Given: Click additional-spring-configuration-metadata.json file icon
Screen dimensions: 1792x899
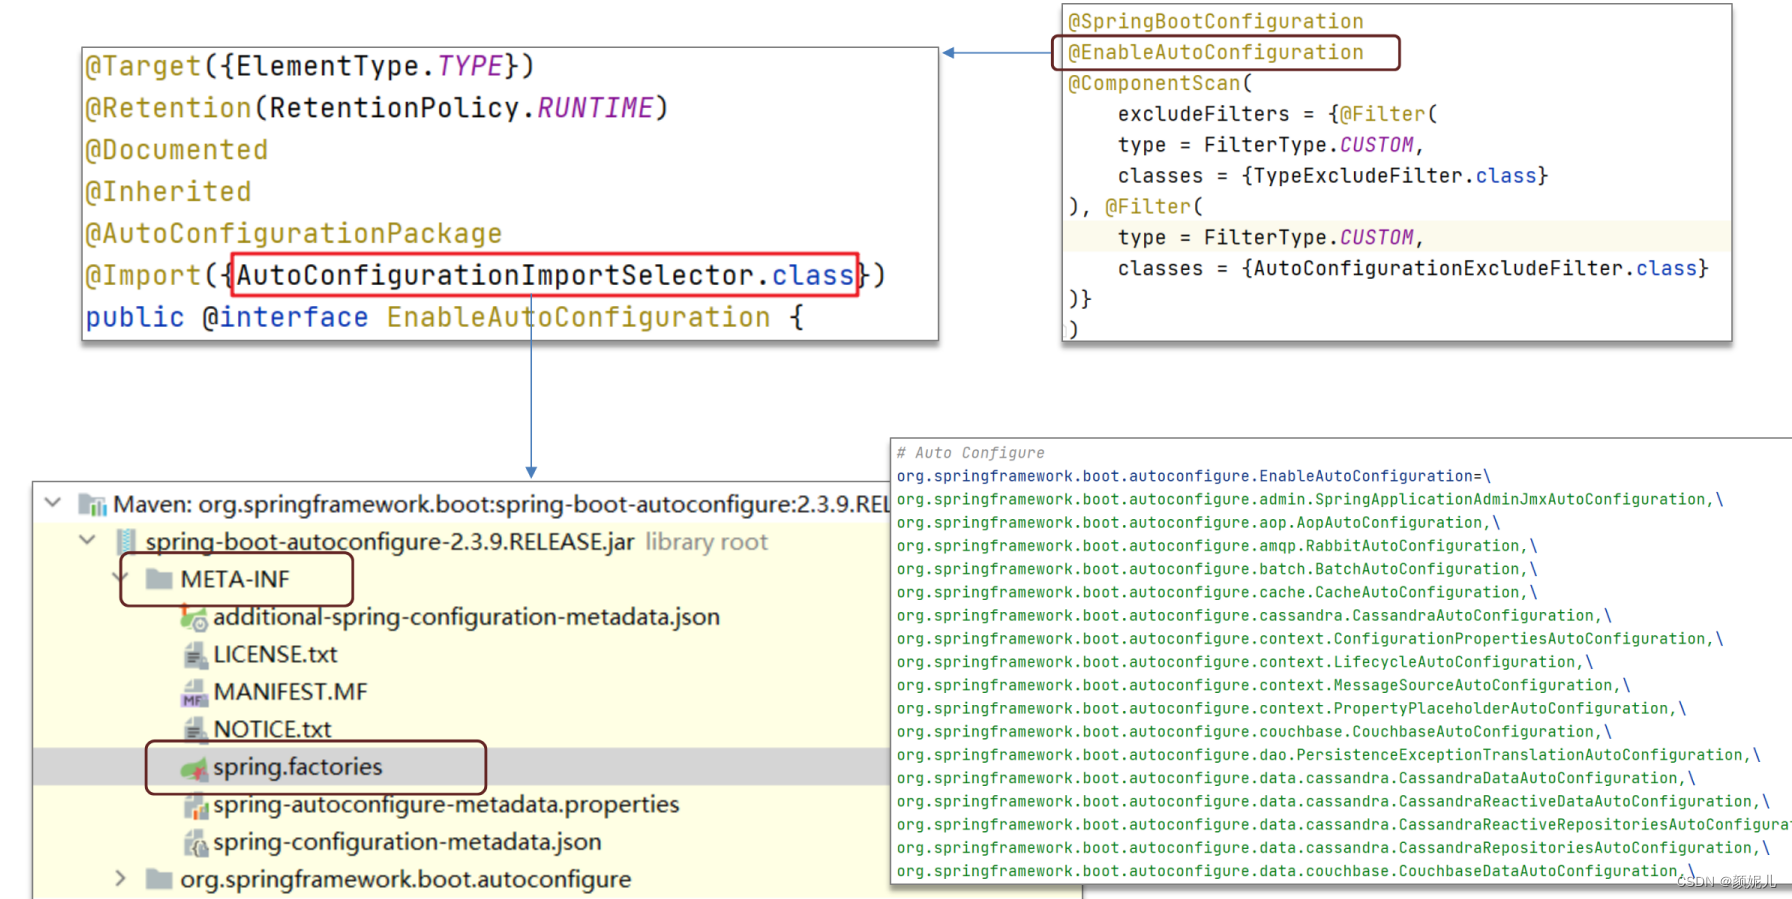Looking at the screenshot, I should pos(194,618).
